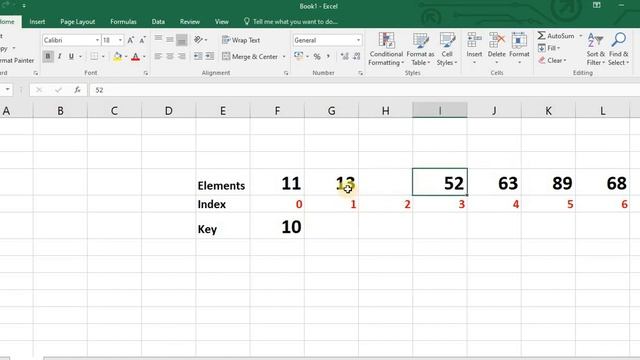Top align the cell contents
Viewport: 640px width, 360px height.
[158, 40]
